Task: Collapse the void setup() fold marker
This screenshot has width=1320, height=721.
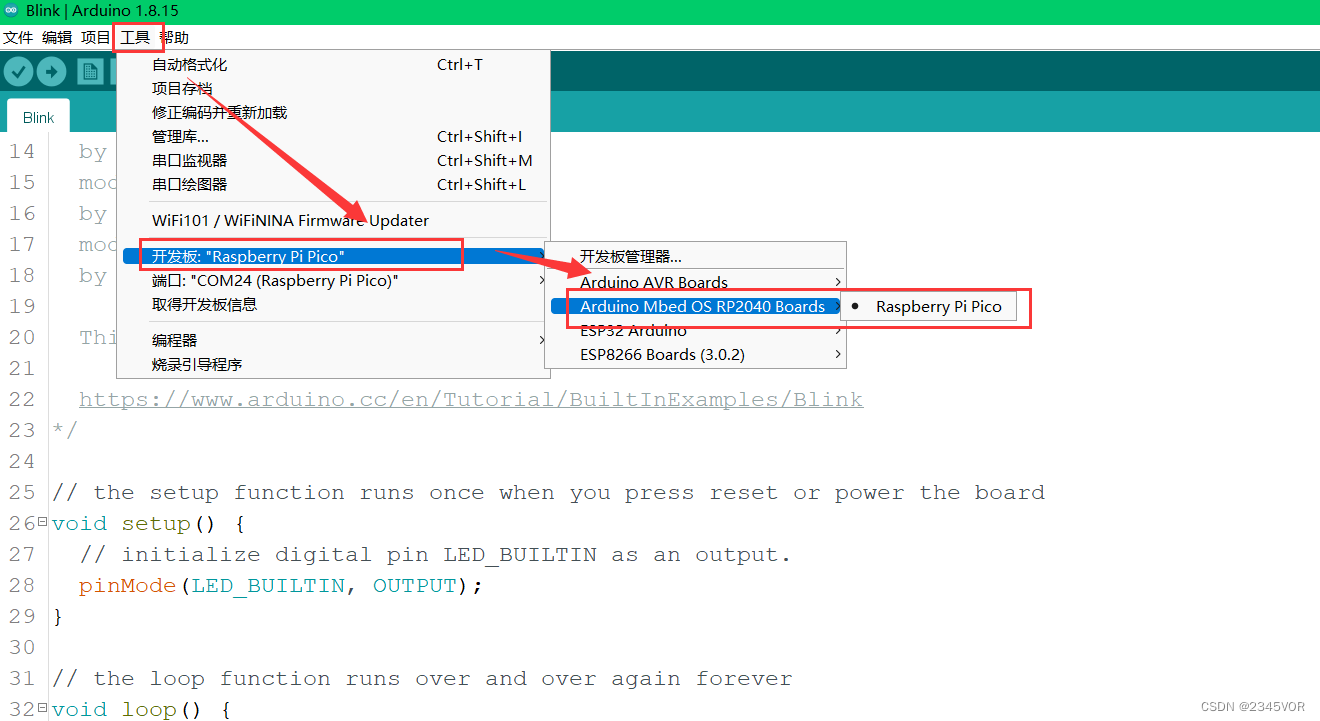Action: [42, 522]
